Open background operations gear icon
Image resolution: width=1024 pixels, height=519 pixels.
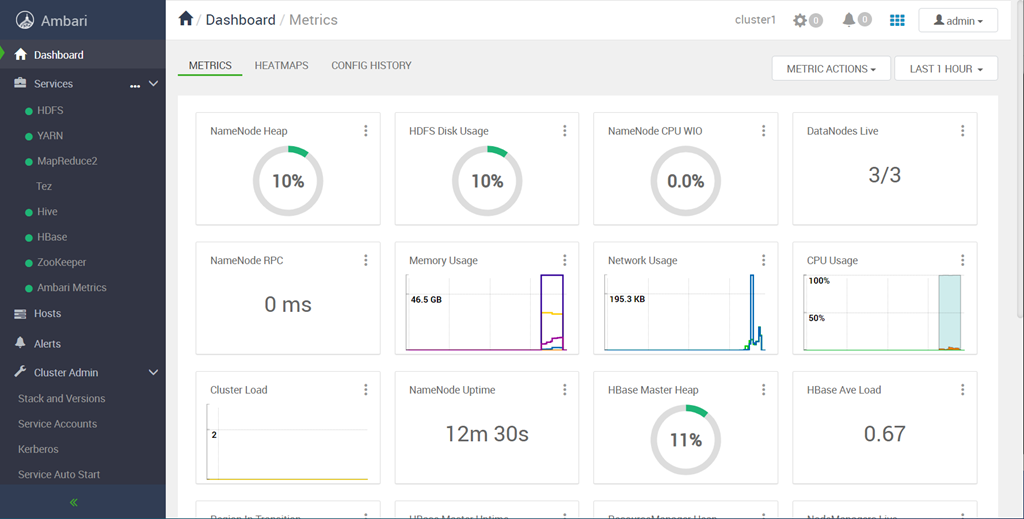pyautogui.click(x=800, y=20)
